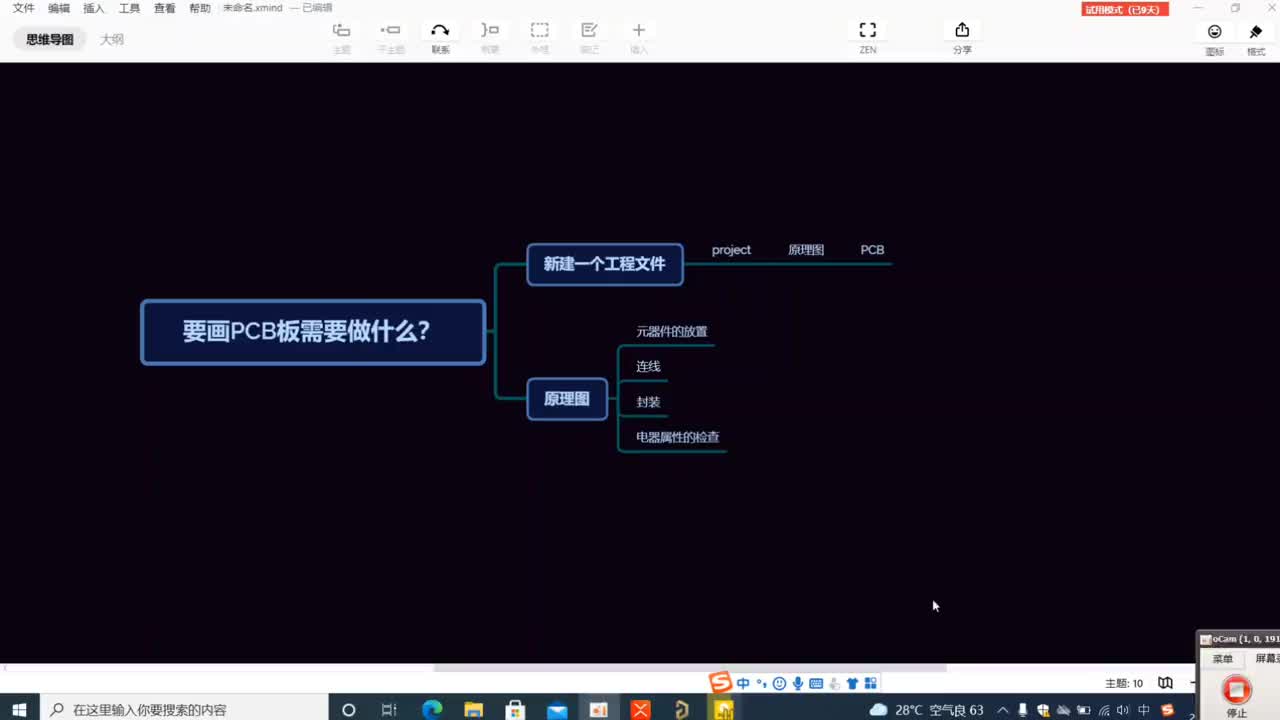Click the Topic (主题) toolbar icon
This screenshot has height=720, width=1280.
coord(341,31)
